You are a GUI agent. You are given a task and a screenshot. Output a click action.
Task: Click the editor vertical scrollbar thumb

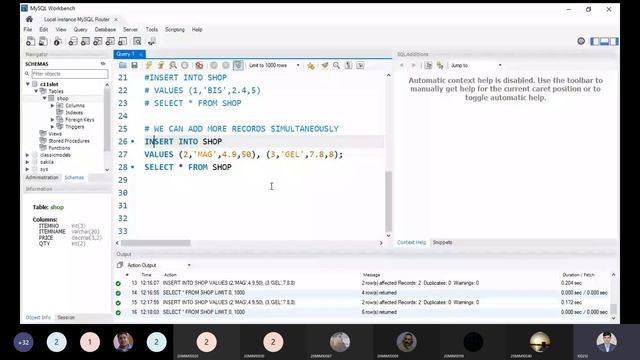(389, 201)
